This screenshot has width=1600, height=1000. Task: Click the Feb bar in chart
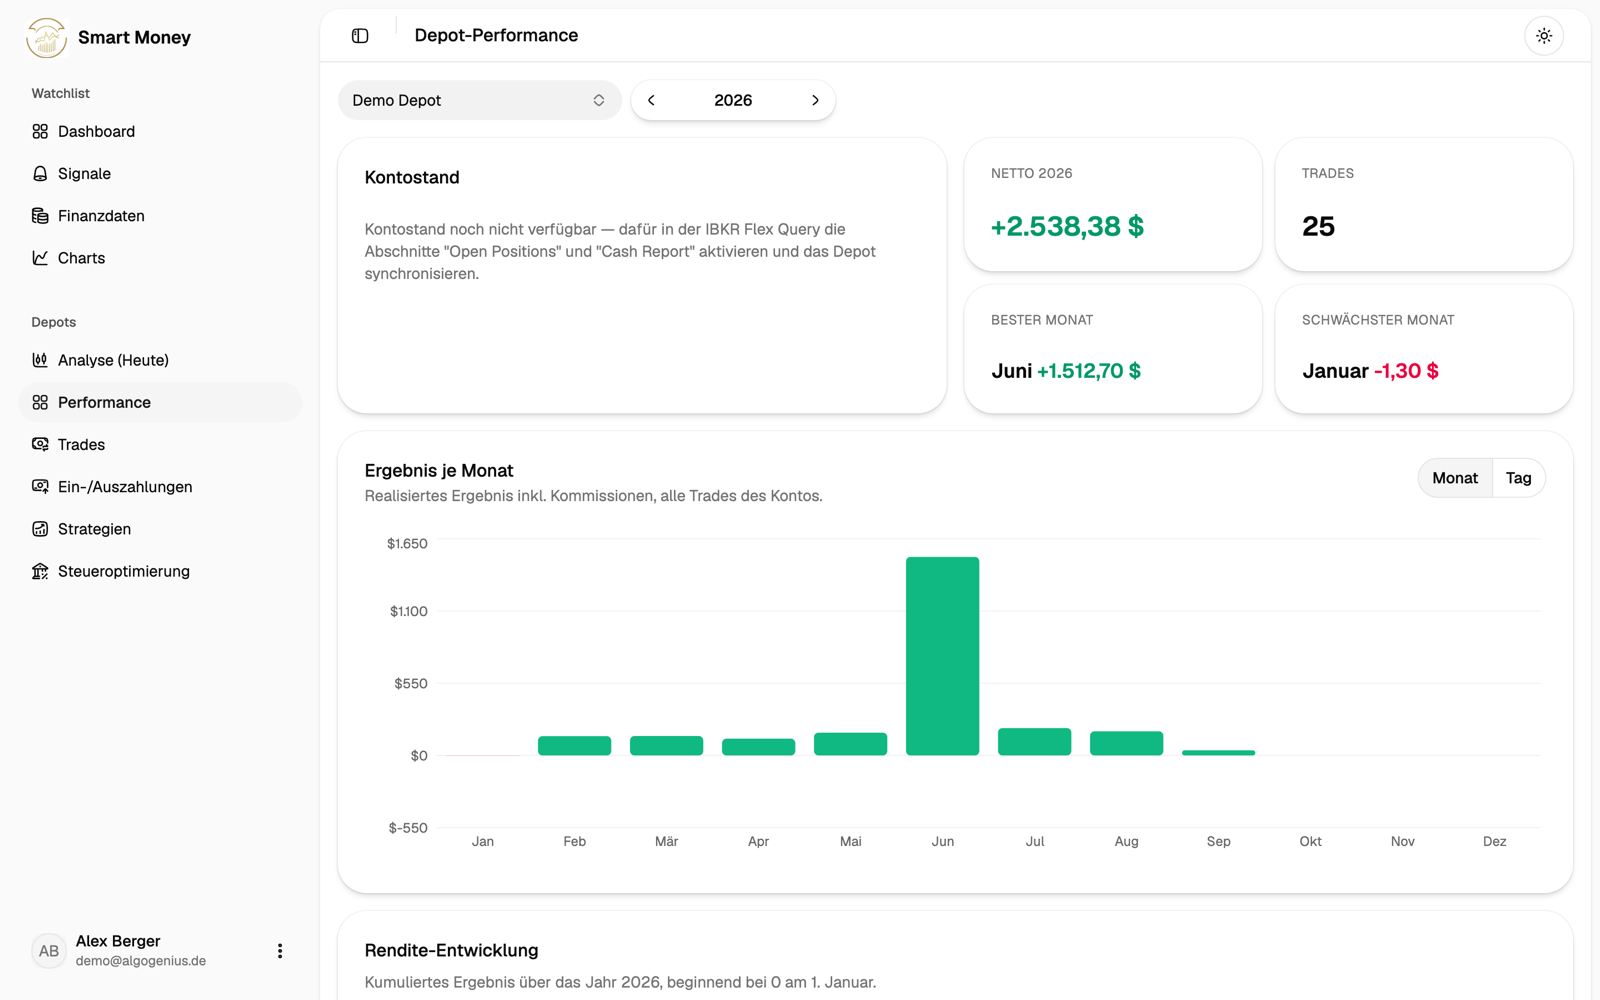[x=574, y=745]
